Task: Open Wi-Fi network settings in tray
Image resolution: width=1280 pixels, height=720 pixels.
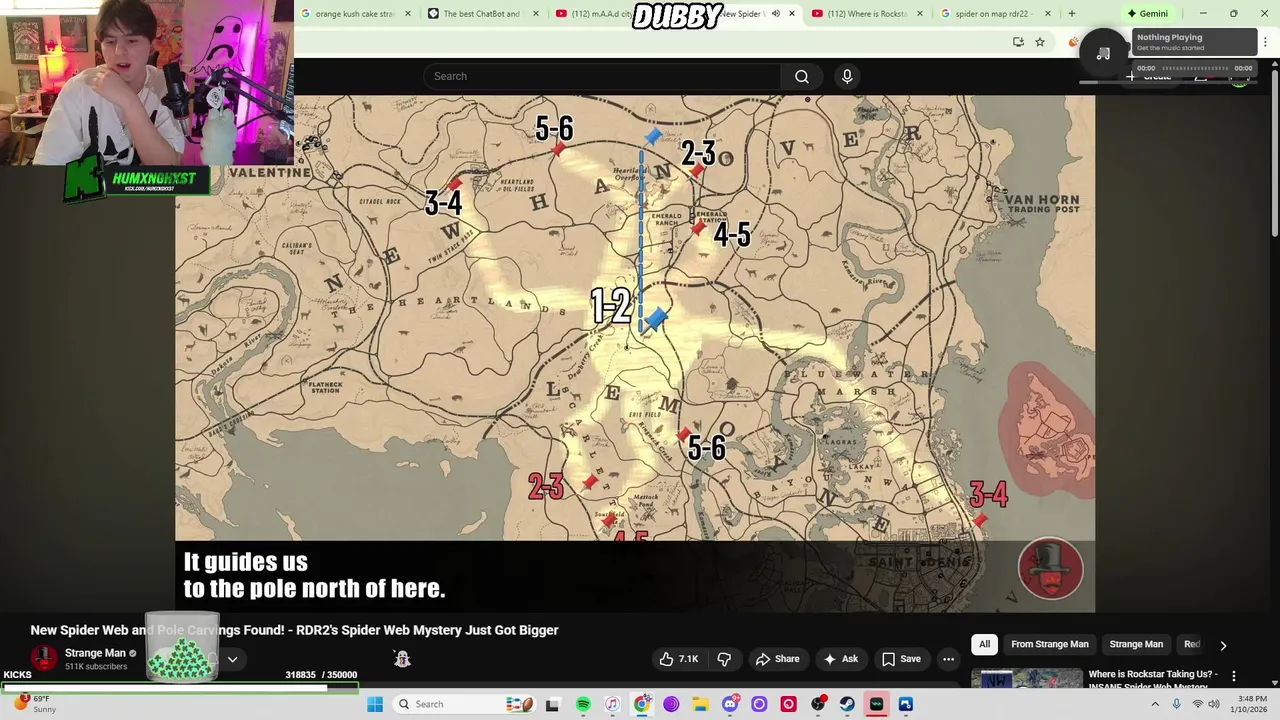Action: 1197,704
